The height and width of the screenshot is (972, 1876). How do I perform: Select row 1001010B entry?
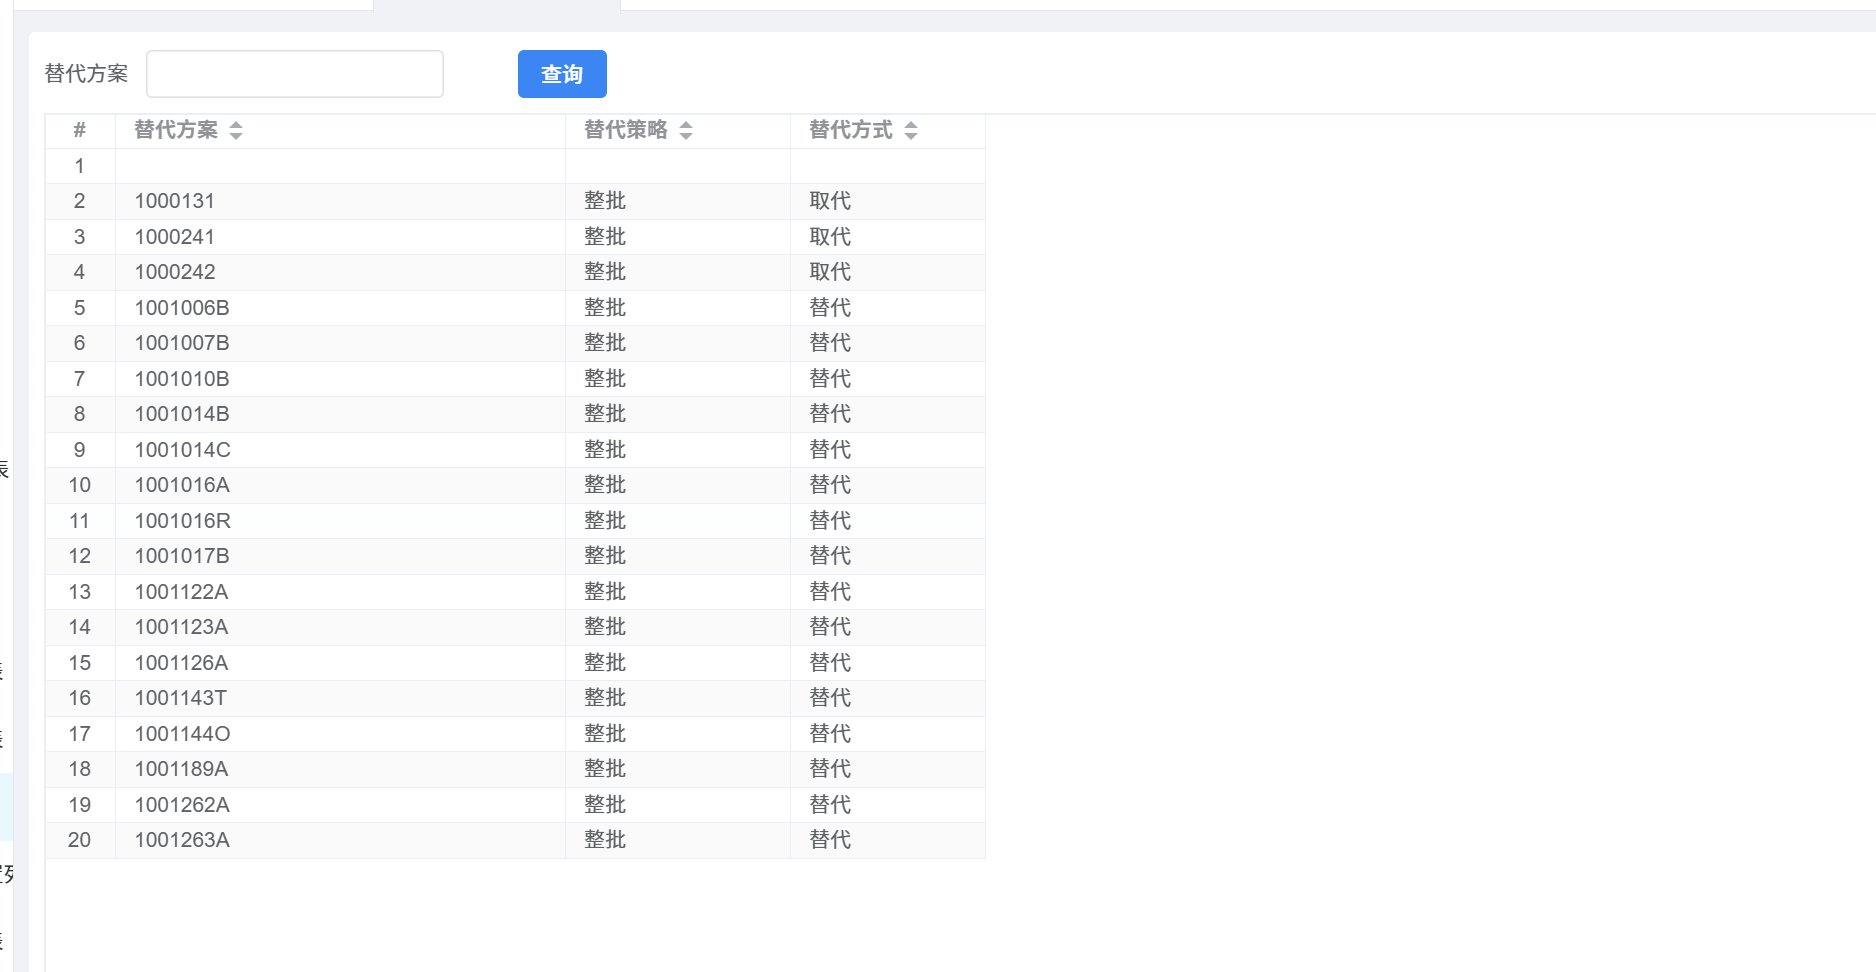(x=182, y=379)
